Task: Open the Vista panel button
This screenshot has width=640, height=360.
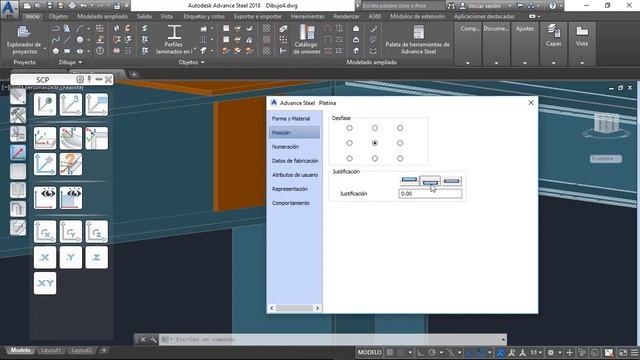Action: click(582, 36)
